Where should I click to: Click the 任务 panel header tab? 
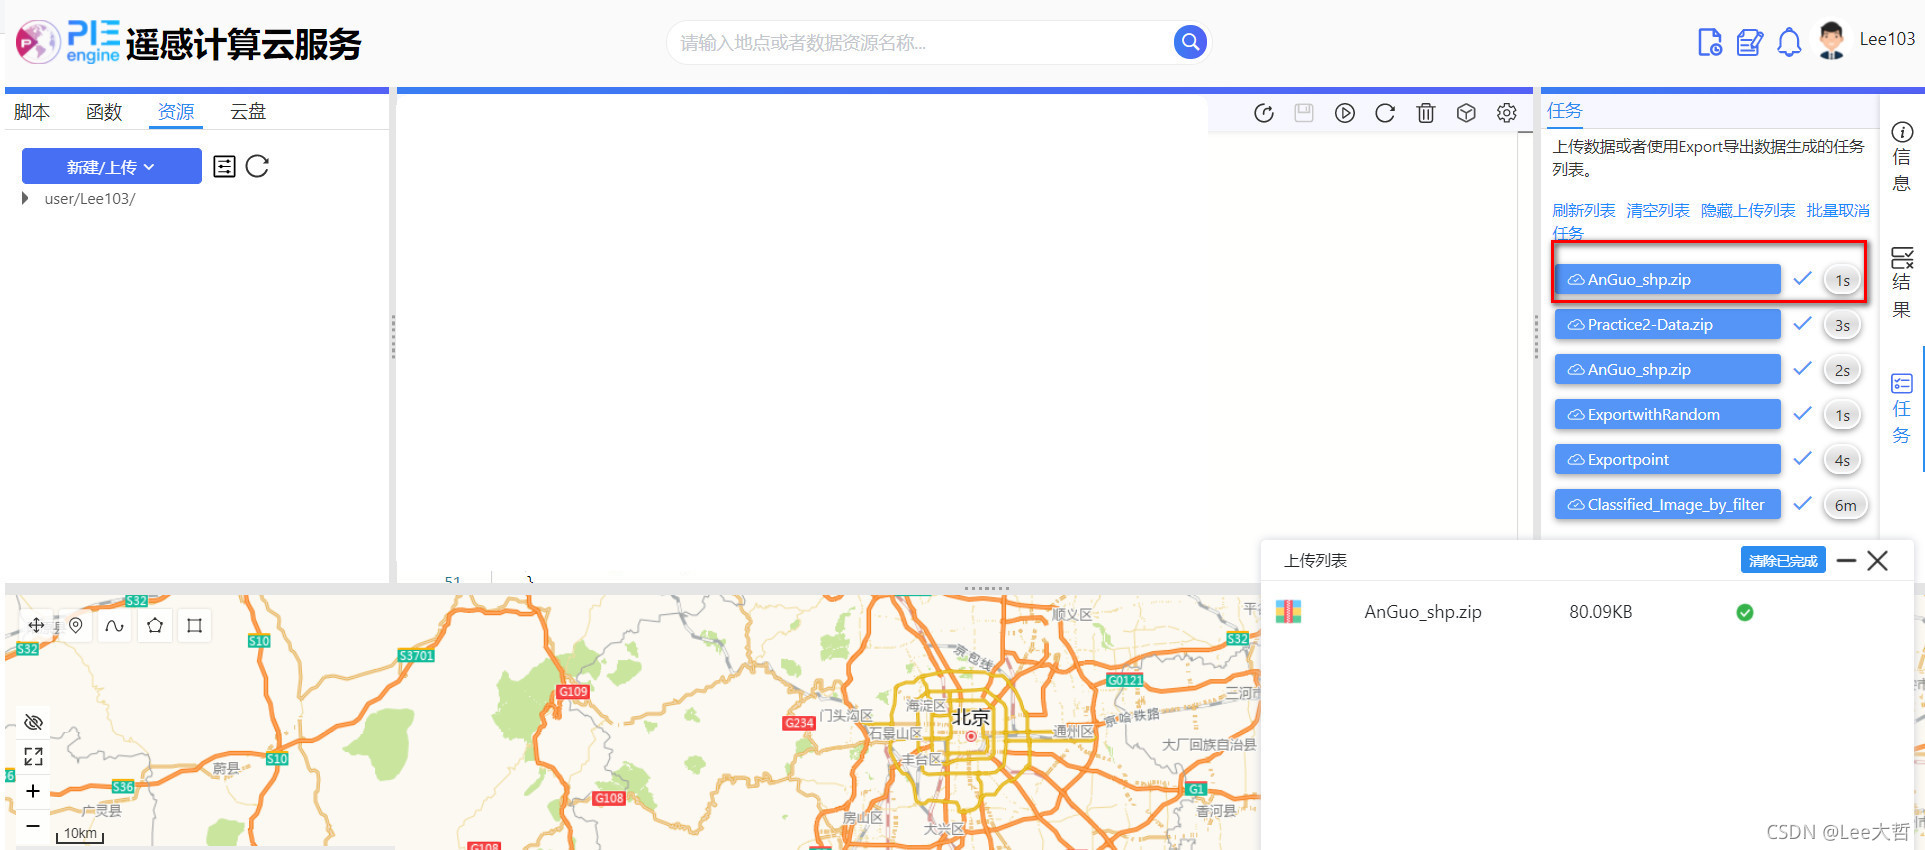click(1565, 110)
